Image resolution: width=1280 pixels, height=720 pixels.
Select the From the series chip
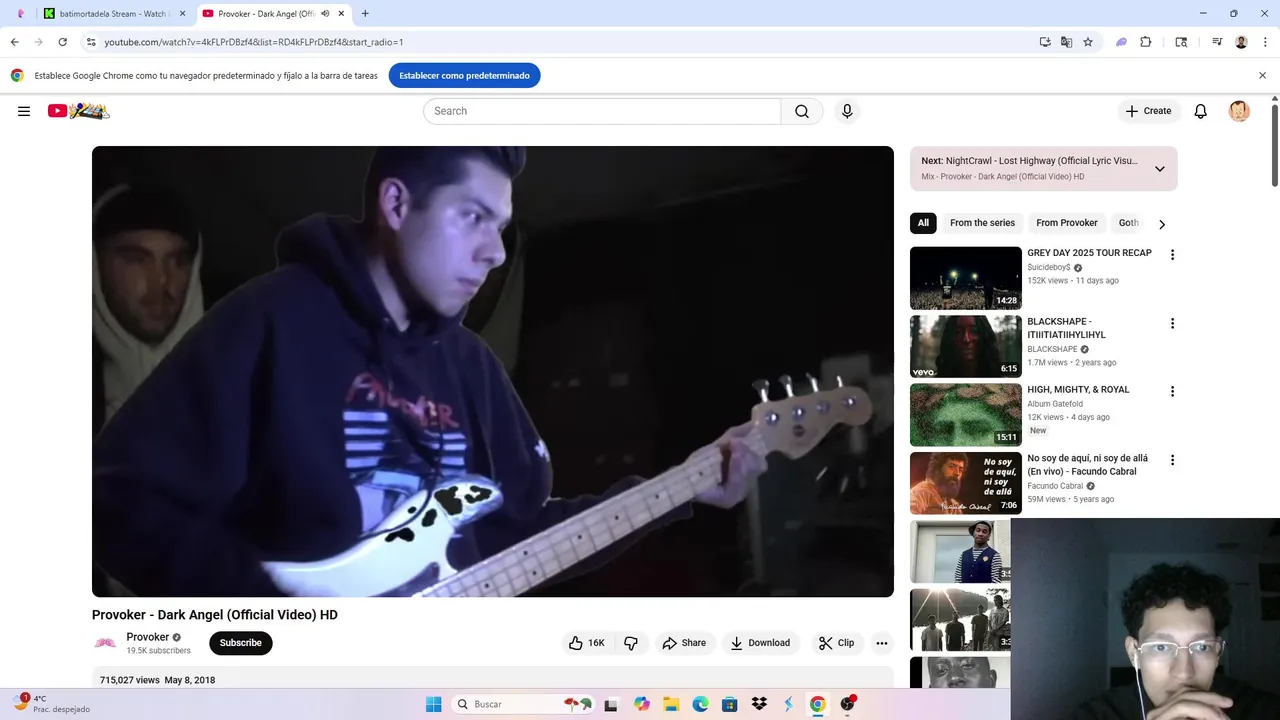(982, 223)
